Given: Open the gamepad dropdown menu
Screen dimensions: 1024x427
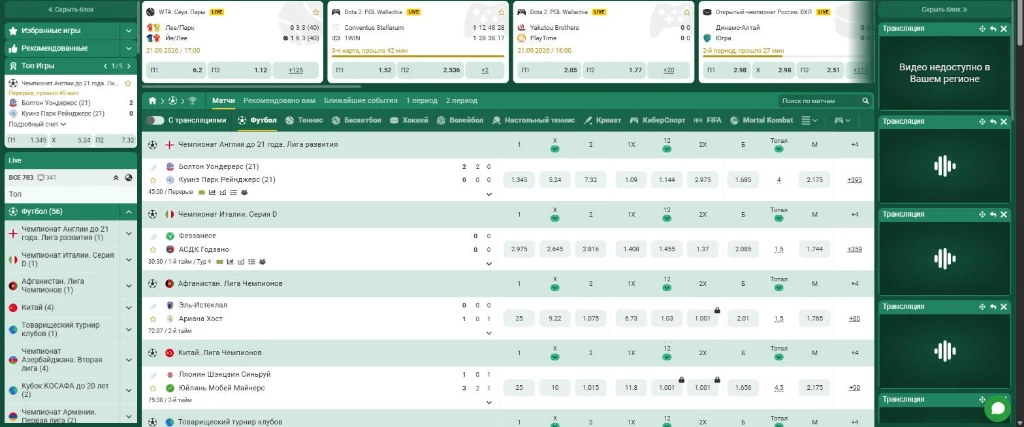Looking at the screenshot, I should [x=842, y=120].
